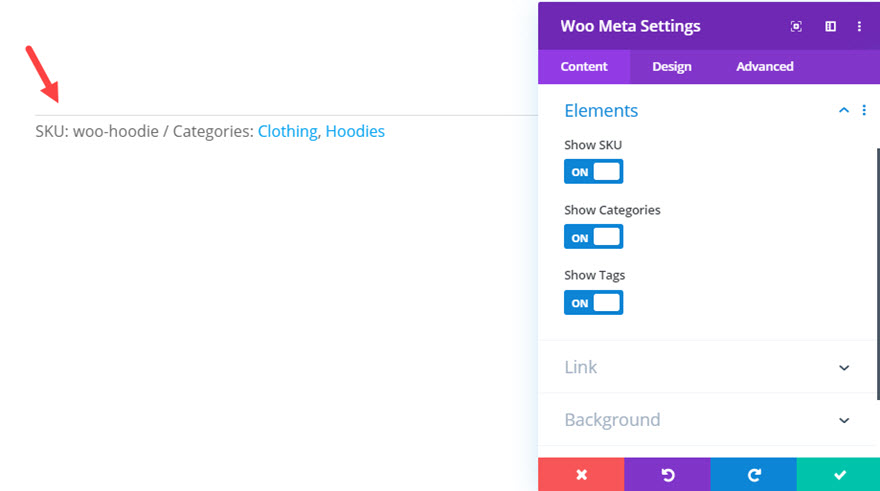The image size is (880, 491).
Task: Discard changes with the red X button
Action: point(581,475)
